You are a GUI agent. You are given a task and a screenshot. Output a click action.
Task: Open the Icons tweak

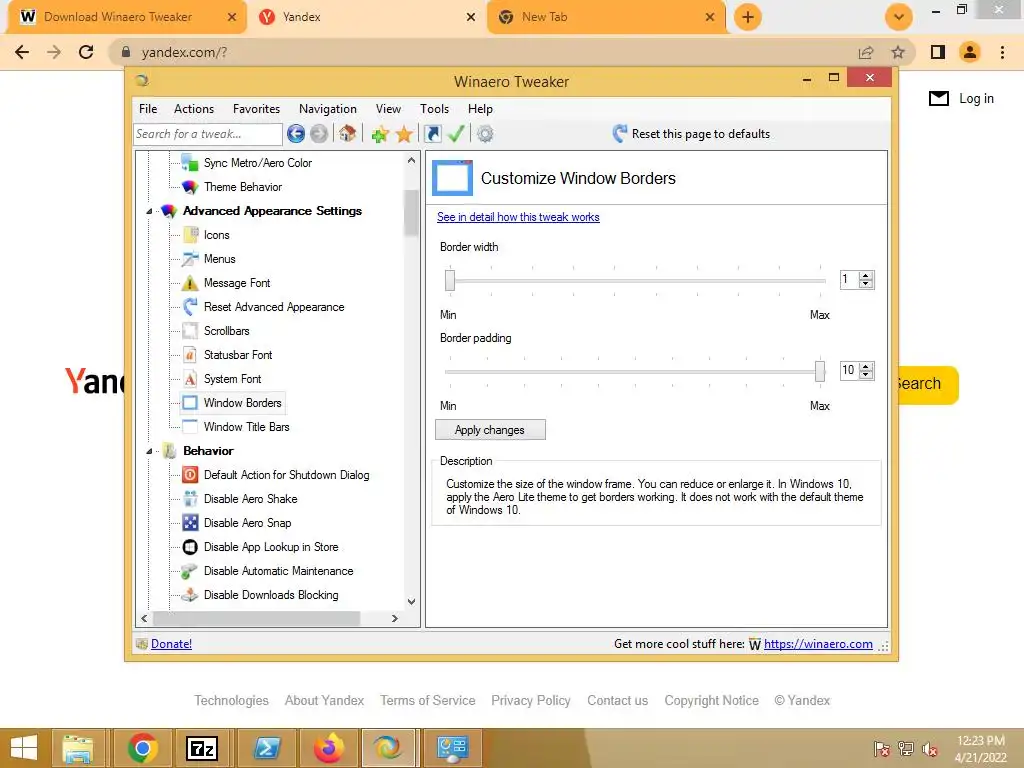[216, 235]
